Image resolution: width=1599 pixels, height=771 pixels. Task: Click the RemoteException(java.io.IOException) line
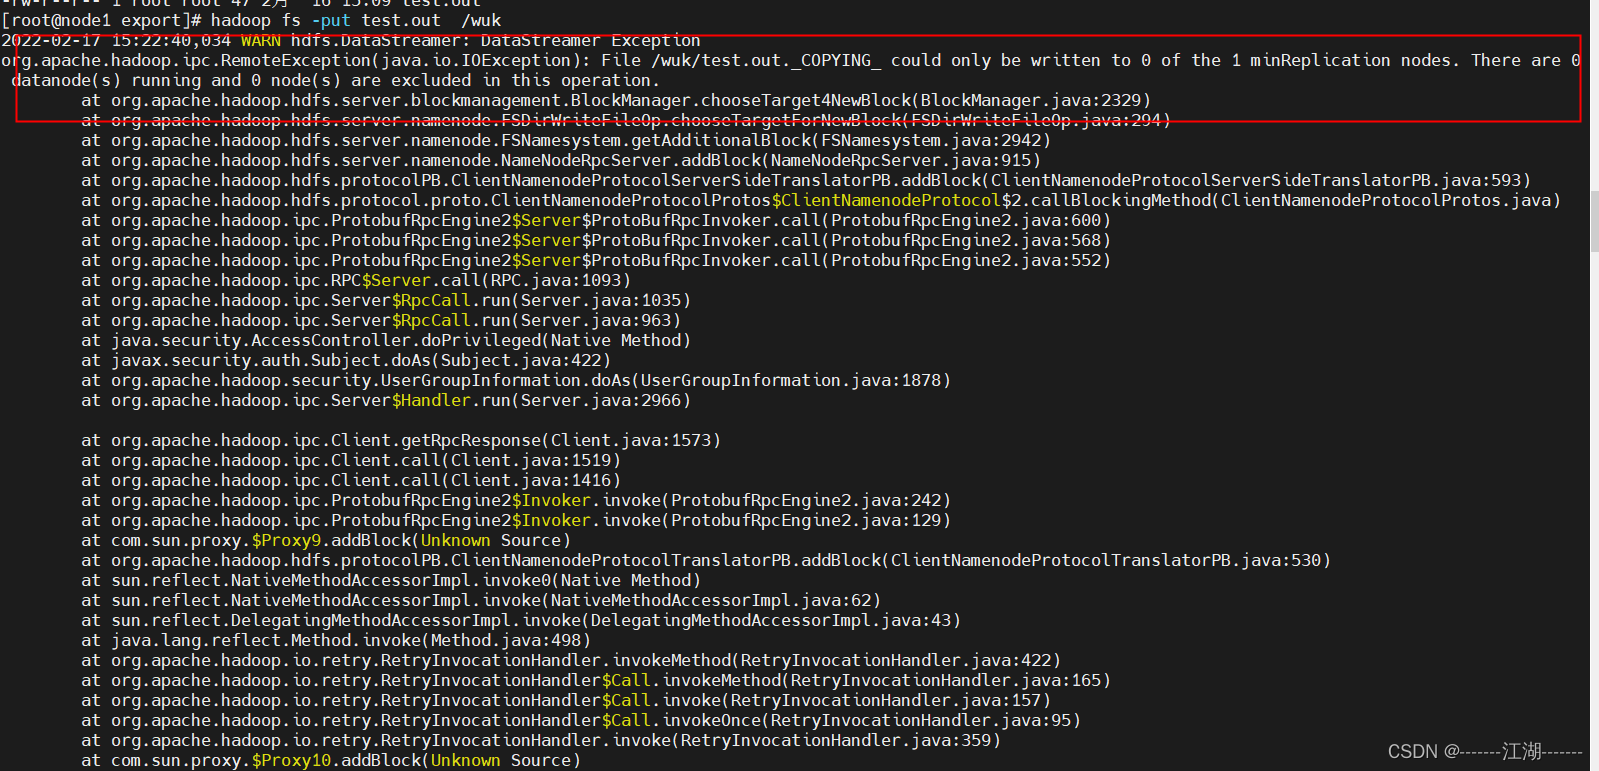791,60
